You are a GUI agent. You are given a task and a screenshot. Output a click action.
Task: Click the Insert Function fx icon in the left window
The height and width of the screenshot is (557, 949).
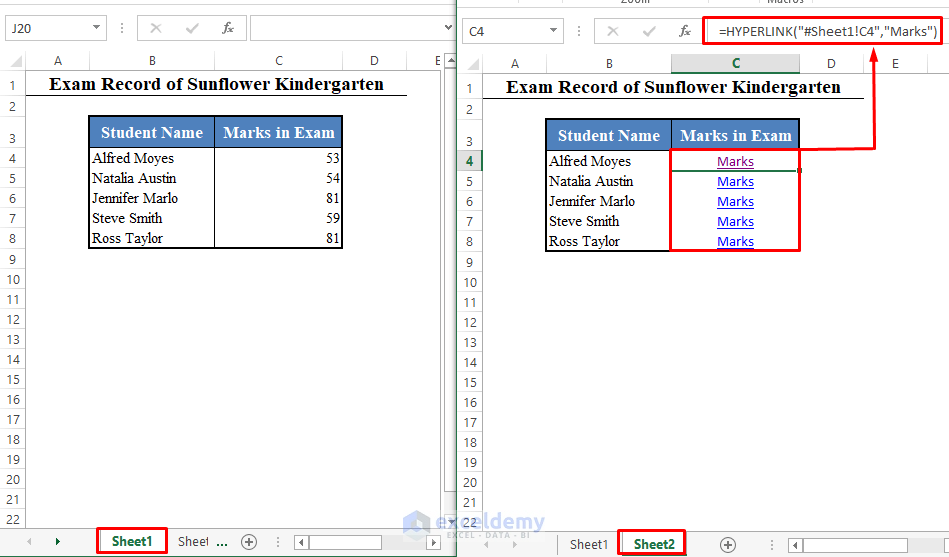click(x=228, y=28)
